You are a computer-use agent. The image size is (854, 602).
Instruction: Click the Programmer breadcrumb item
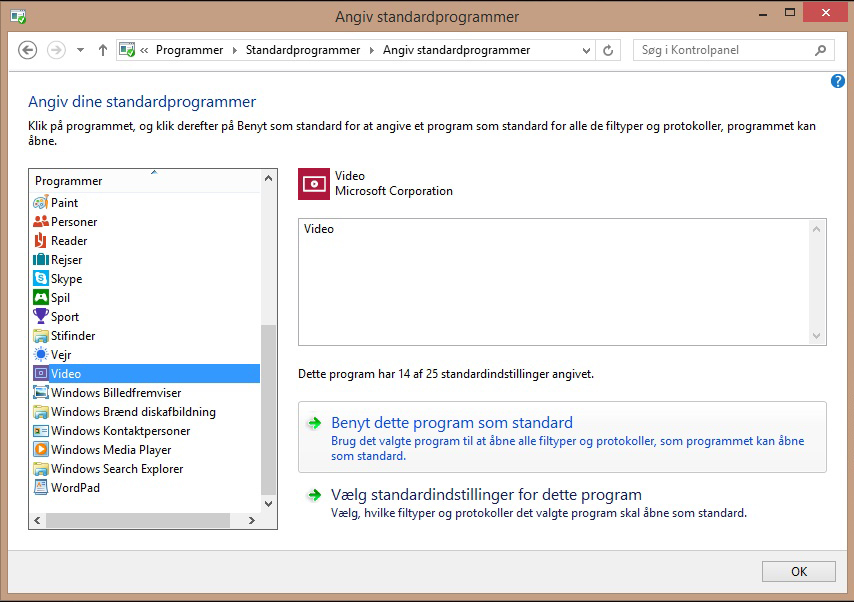189,50
